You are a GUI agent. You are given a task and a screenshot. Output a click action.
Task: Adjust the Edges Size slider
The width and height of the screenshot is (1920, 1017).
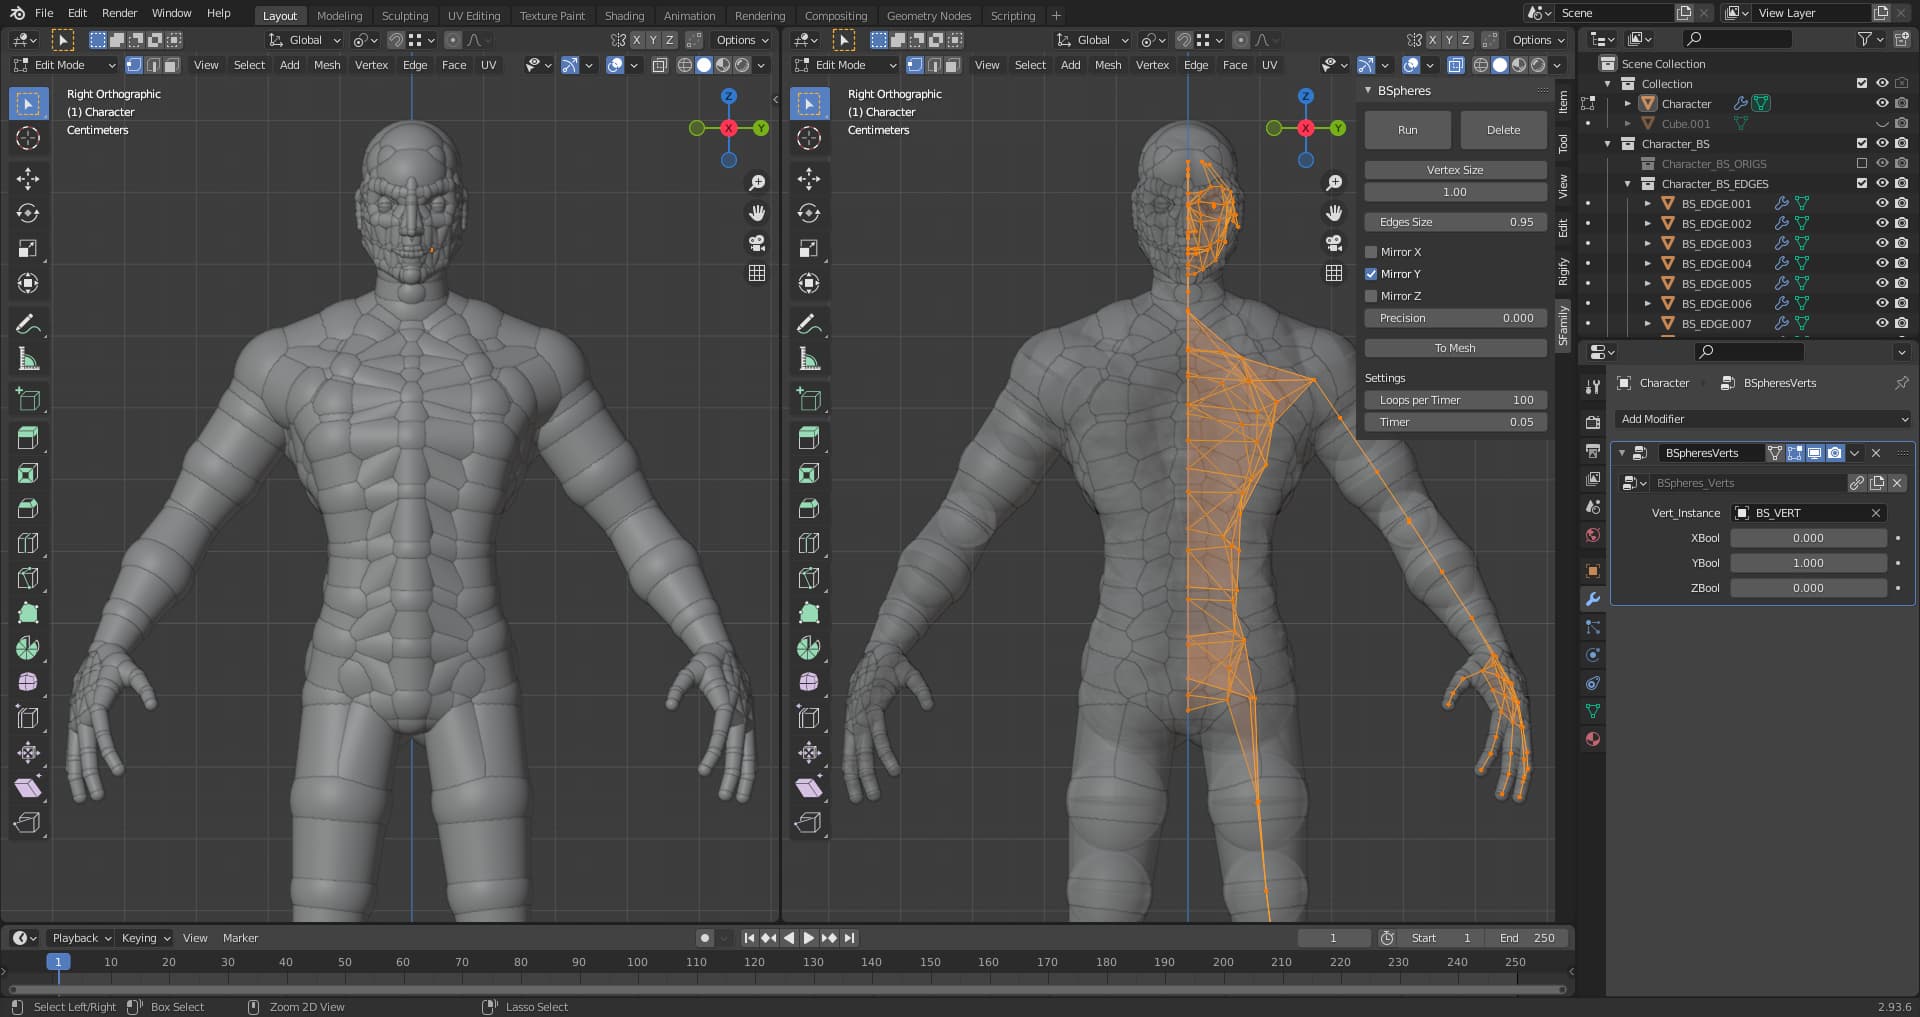tap(1455, 222)
